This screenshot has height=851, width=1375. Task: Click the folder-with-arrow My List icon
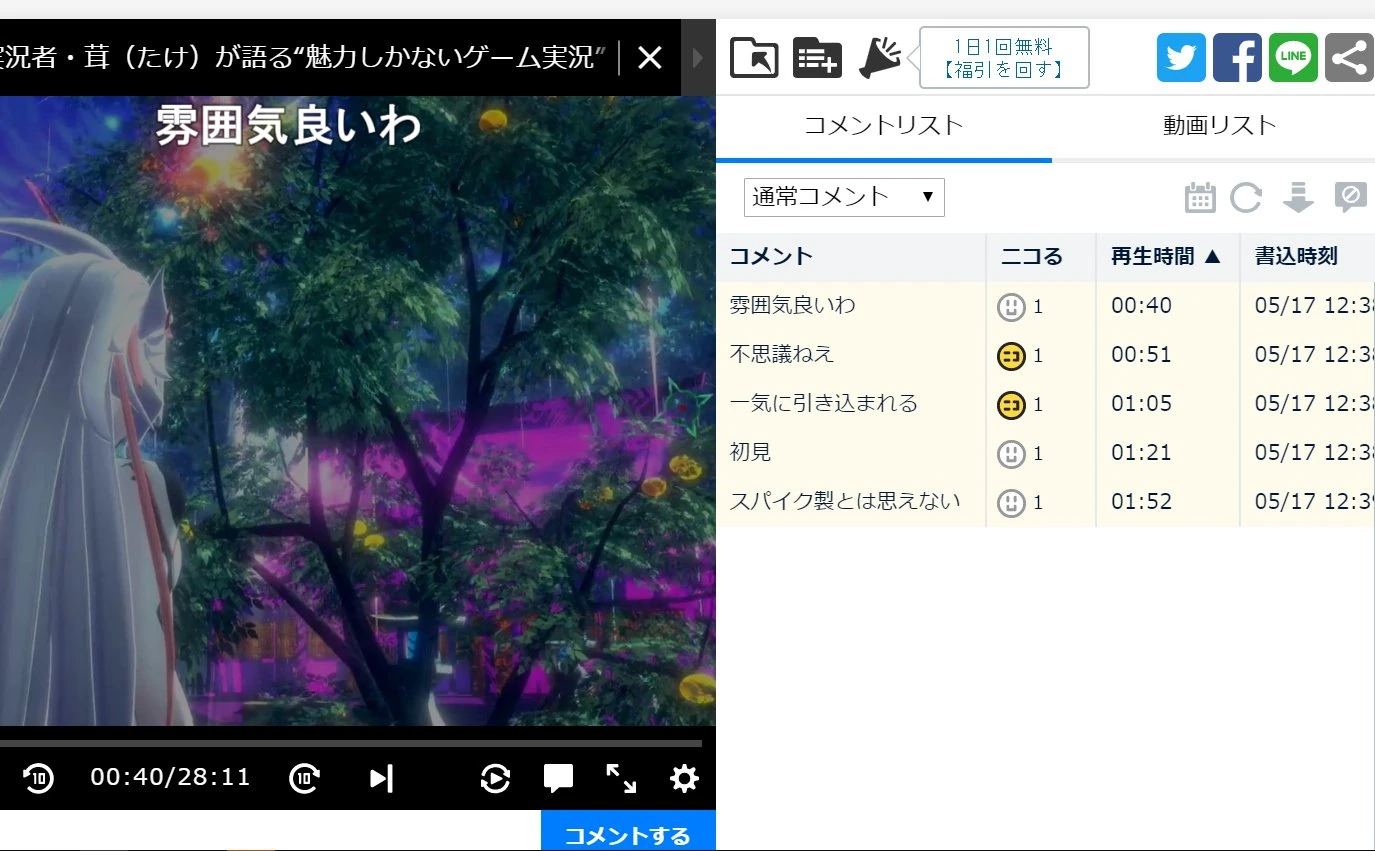[x=754, y=58]
